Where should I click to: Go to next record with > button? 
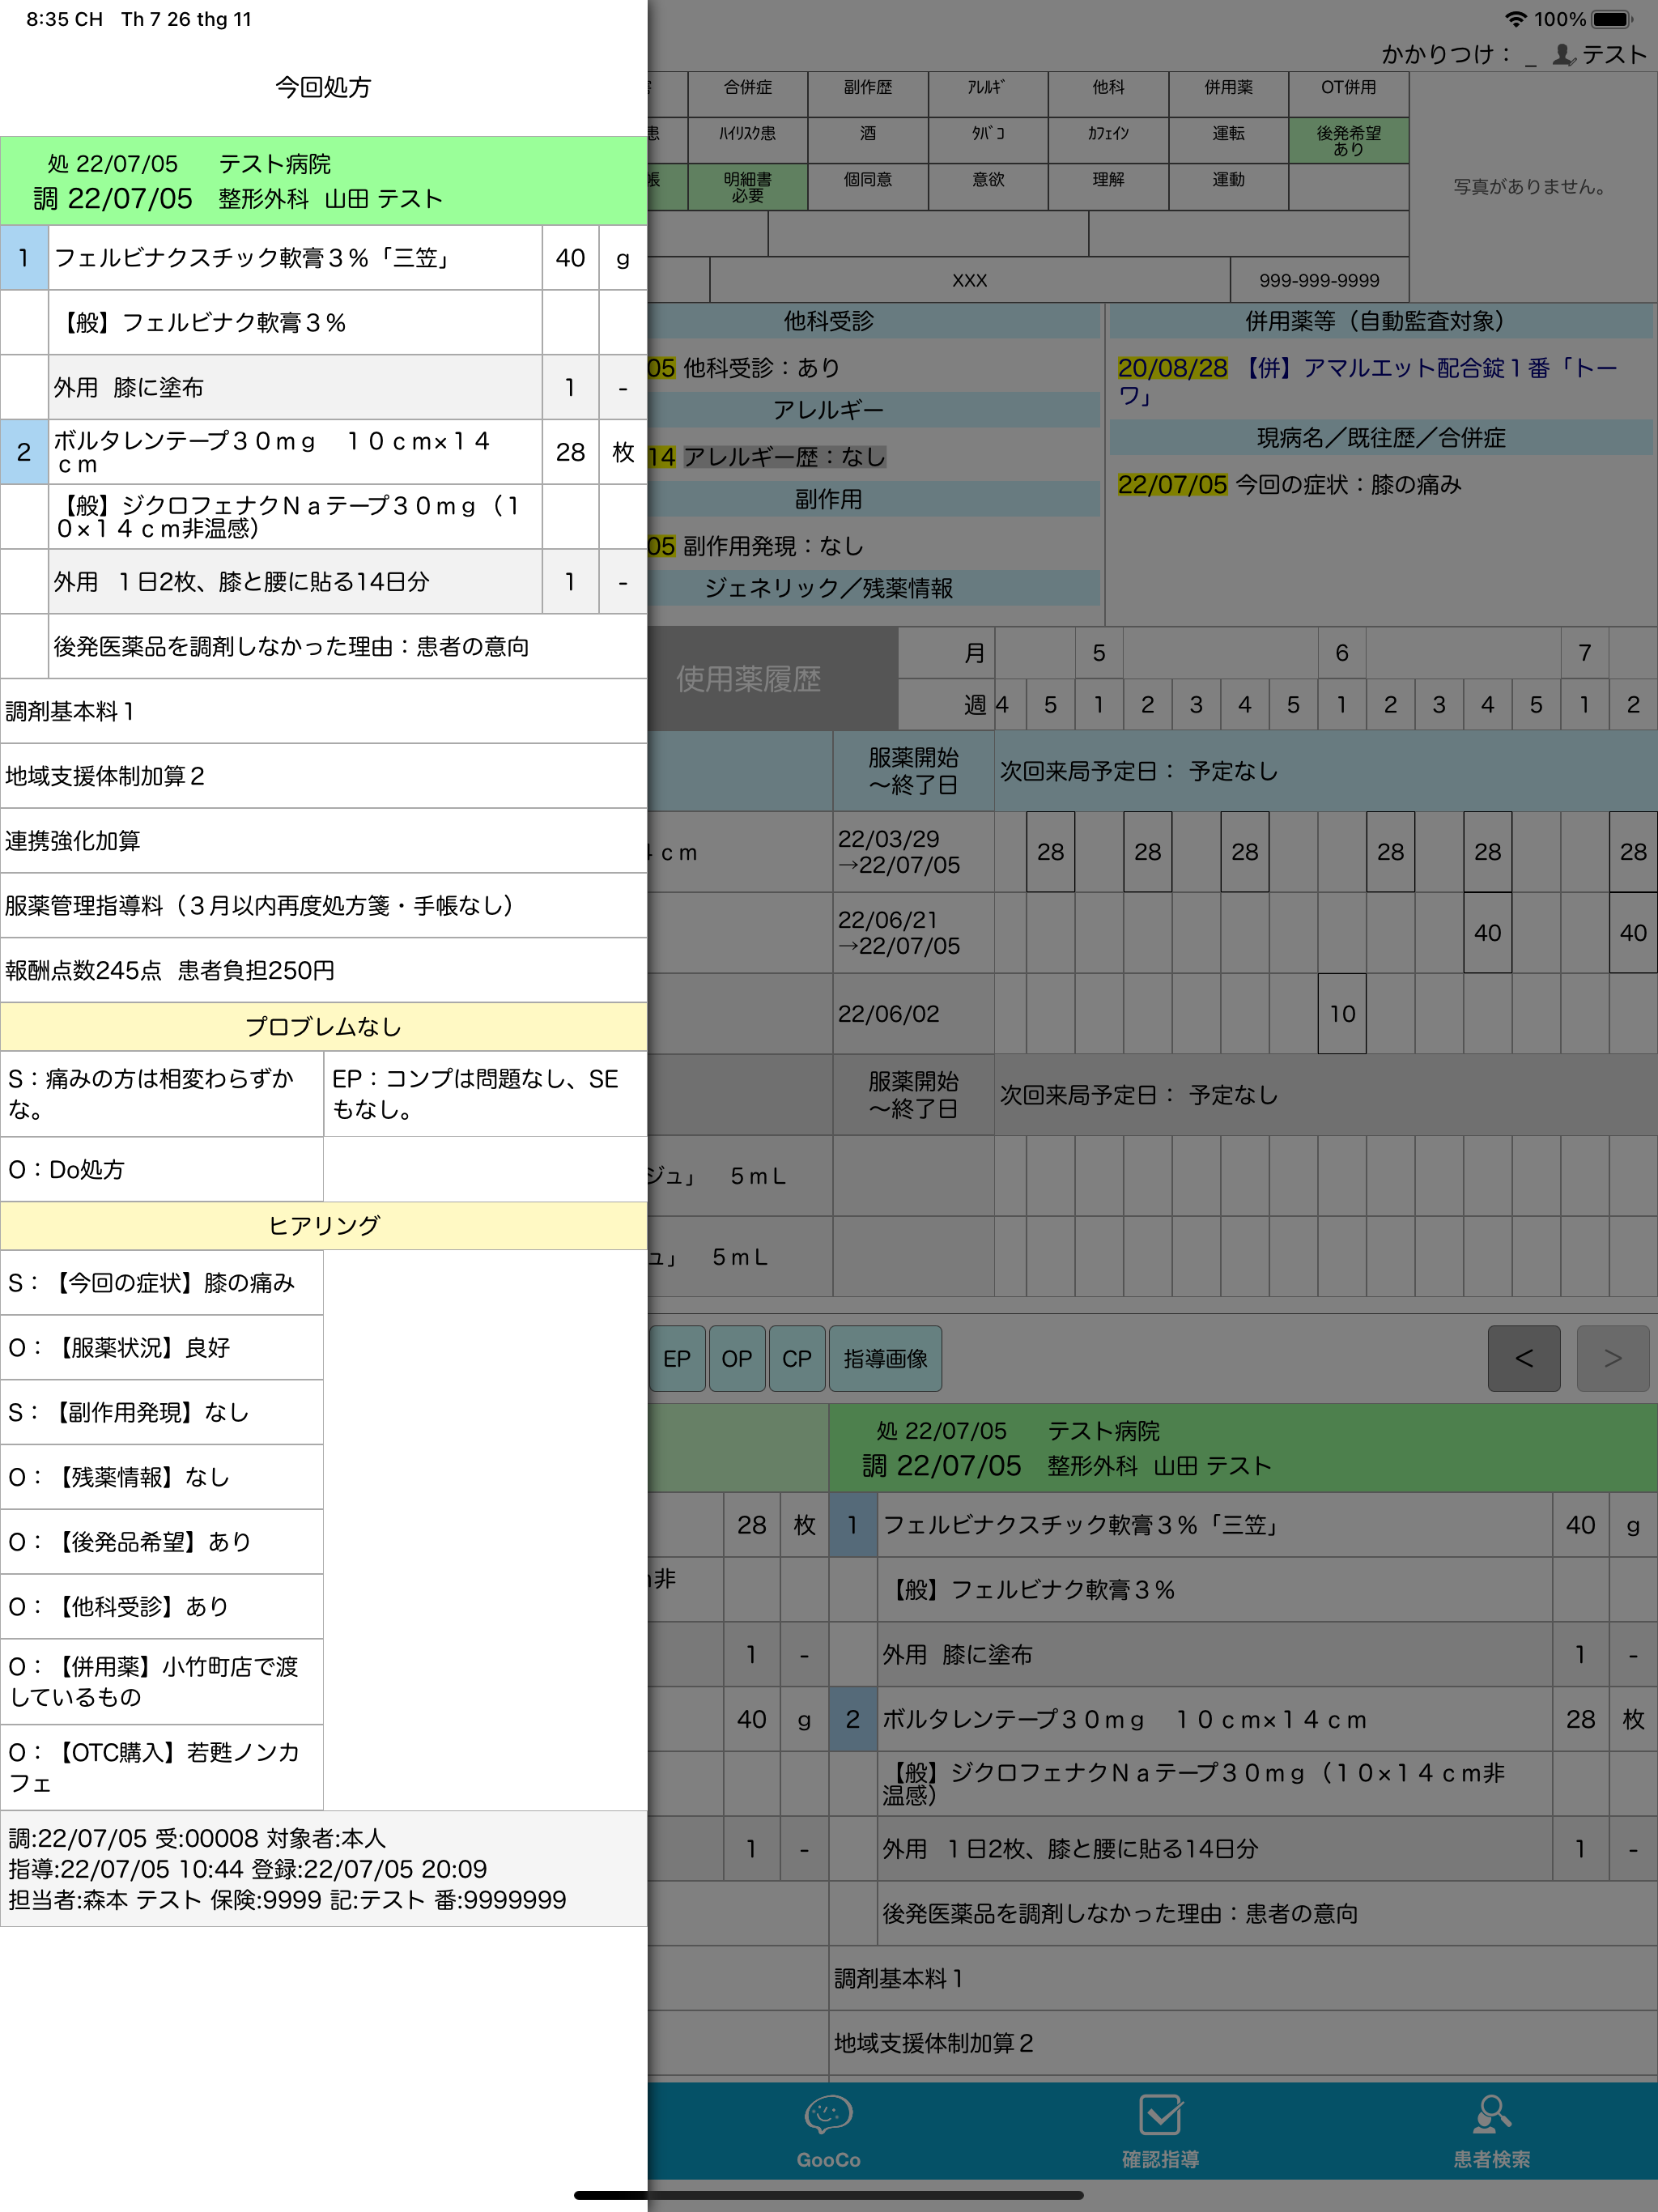(1613, 1358)
